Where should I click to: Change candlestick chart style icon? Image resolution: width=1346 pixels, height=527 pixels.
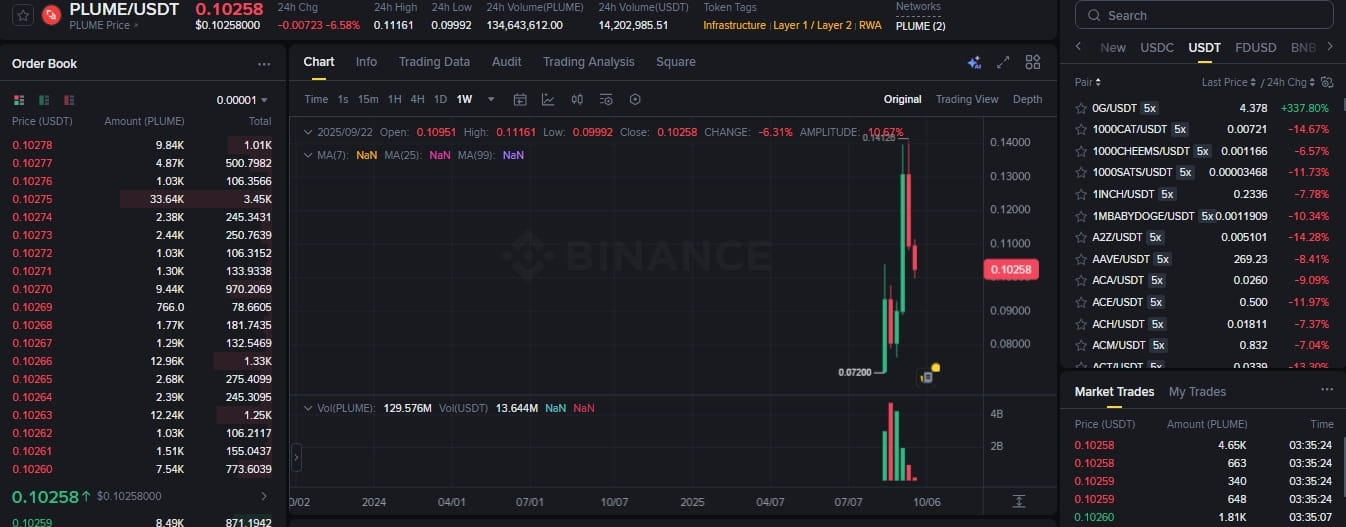click(577, 99)
